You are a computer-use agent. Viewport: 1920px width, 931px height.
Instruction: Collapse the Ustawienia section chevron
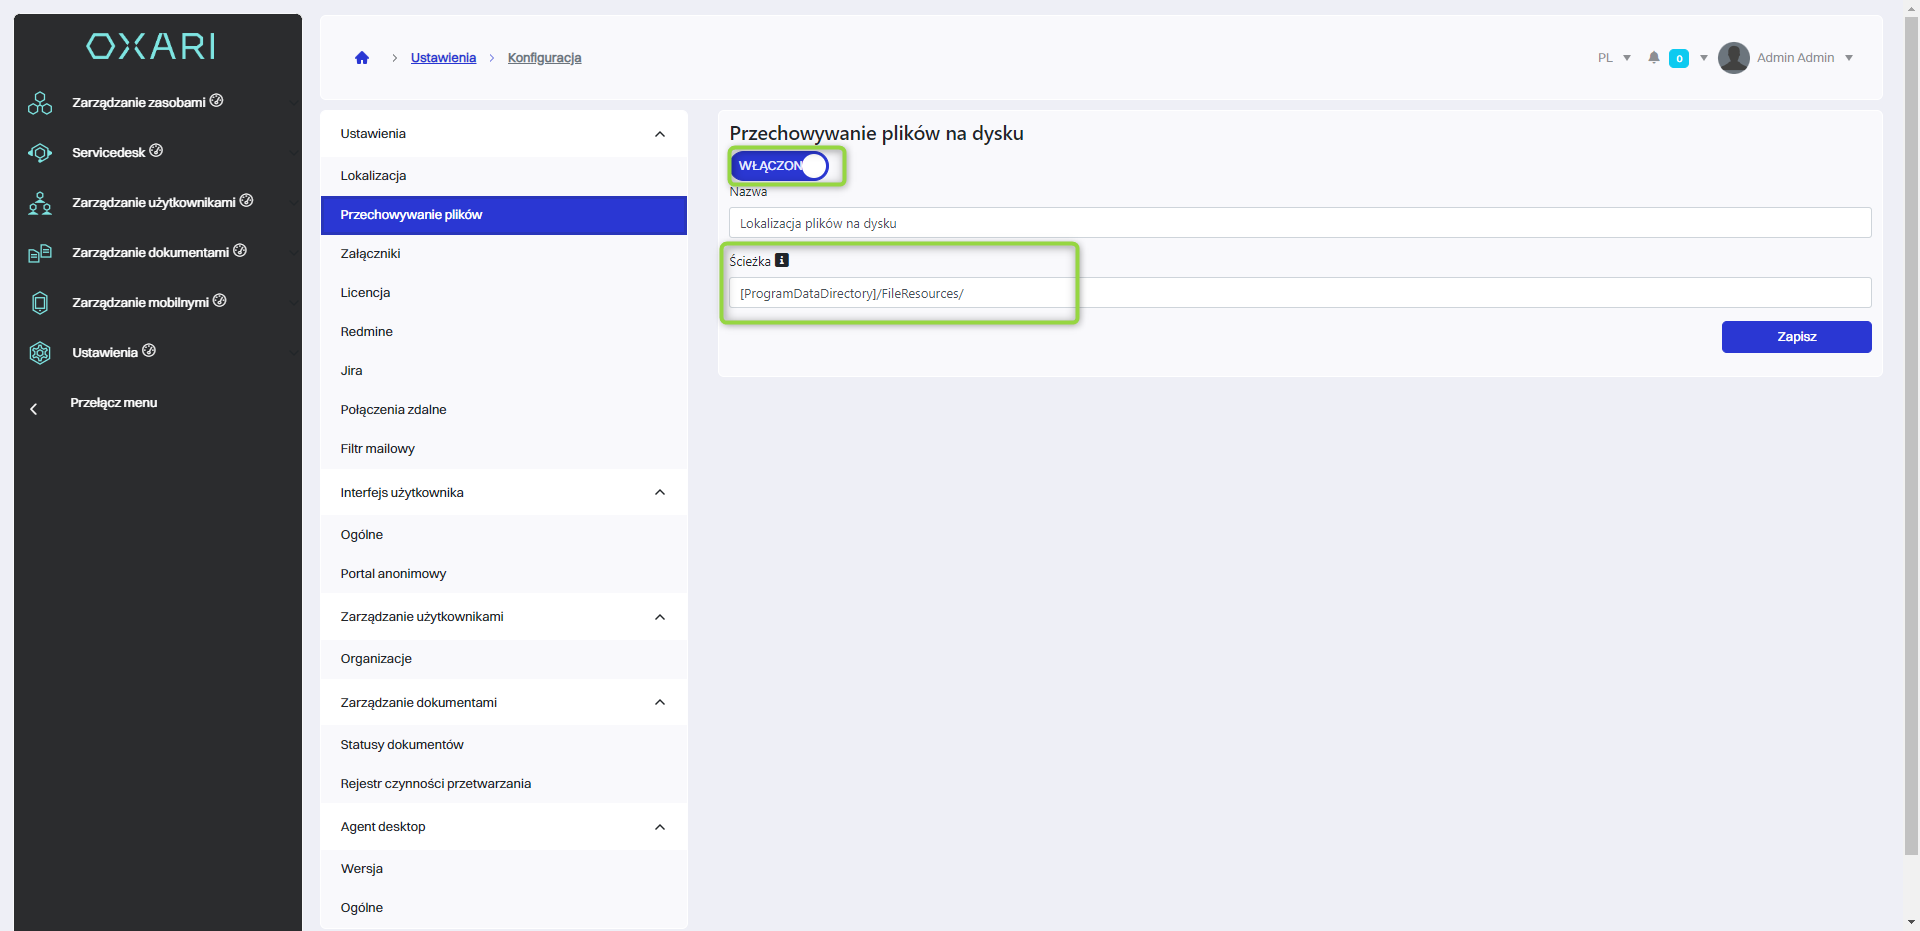pos(660,134)
